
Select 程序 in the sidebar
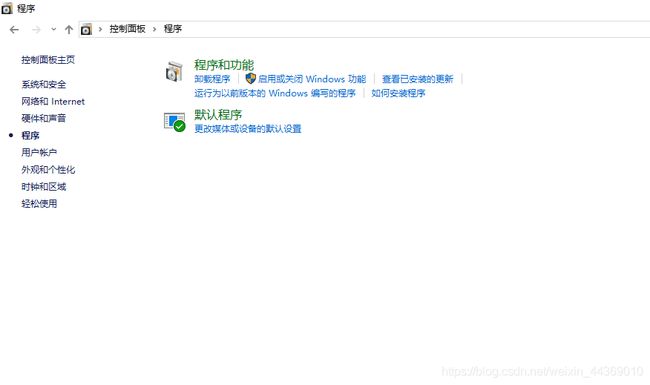(30, 136)
